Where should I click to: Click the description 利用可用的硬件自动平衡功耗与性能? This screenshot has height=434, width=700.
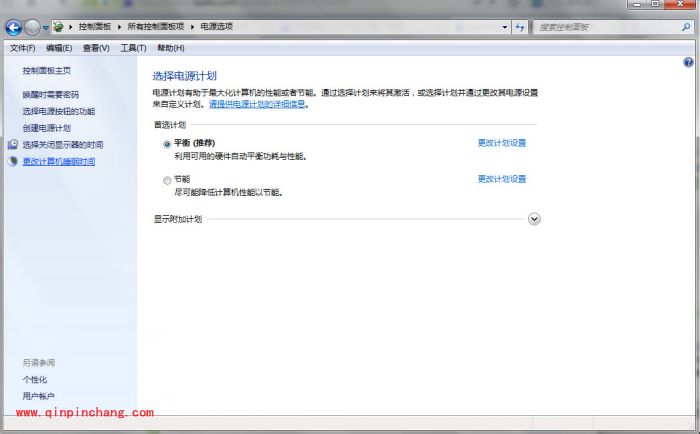[x=241, y=156]
